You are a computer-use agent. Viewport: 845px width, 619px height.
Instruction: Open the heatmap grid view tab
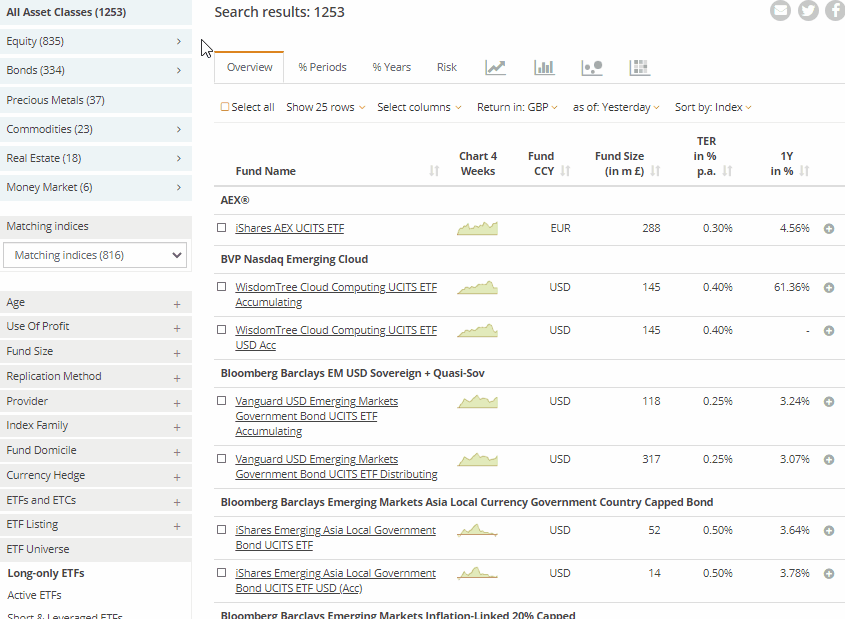[x=640, y=68]
